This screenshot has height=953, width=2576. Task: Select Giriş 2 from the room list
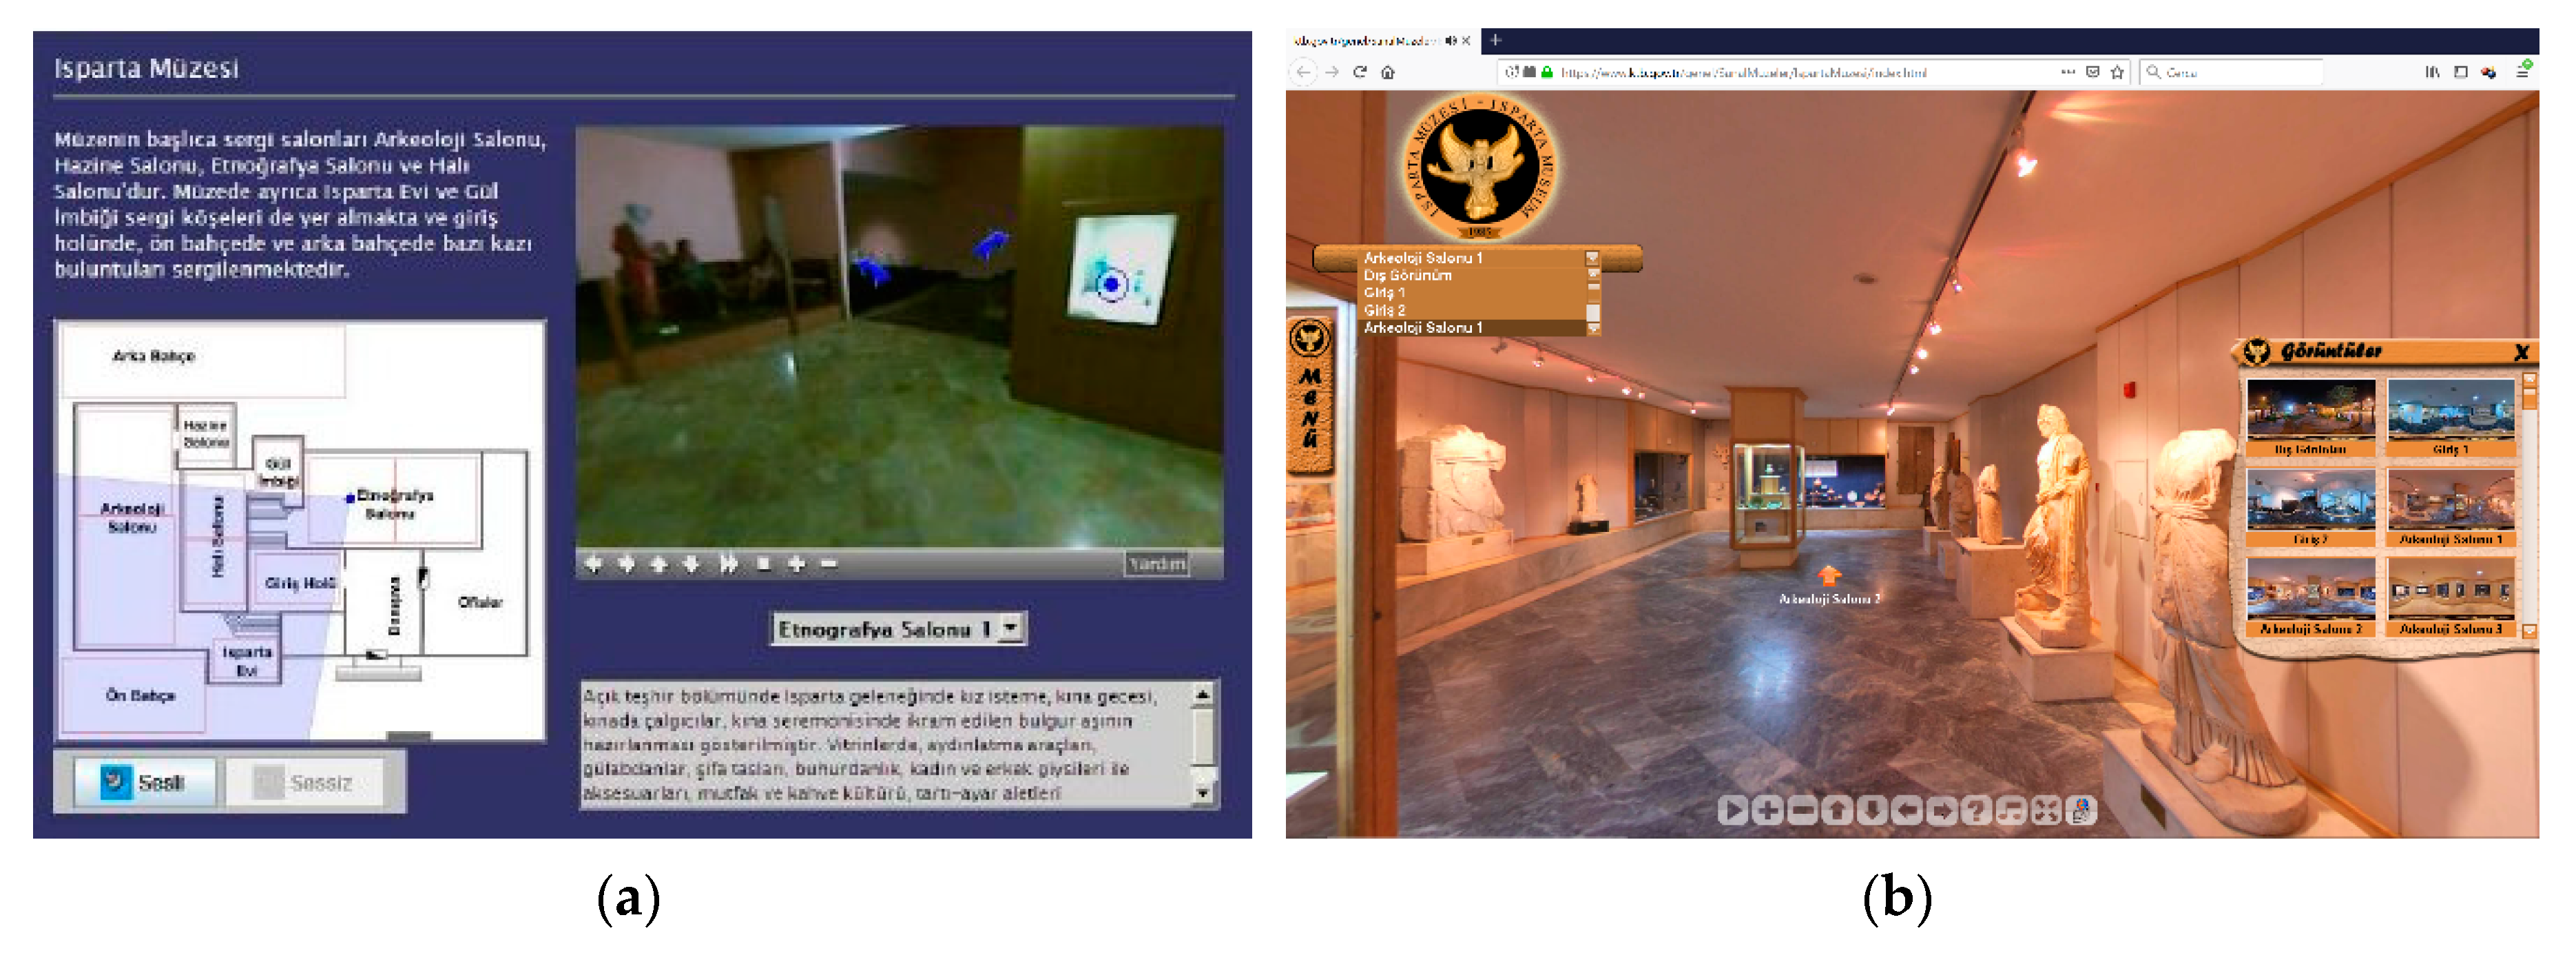(x=1385, y=310)
